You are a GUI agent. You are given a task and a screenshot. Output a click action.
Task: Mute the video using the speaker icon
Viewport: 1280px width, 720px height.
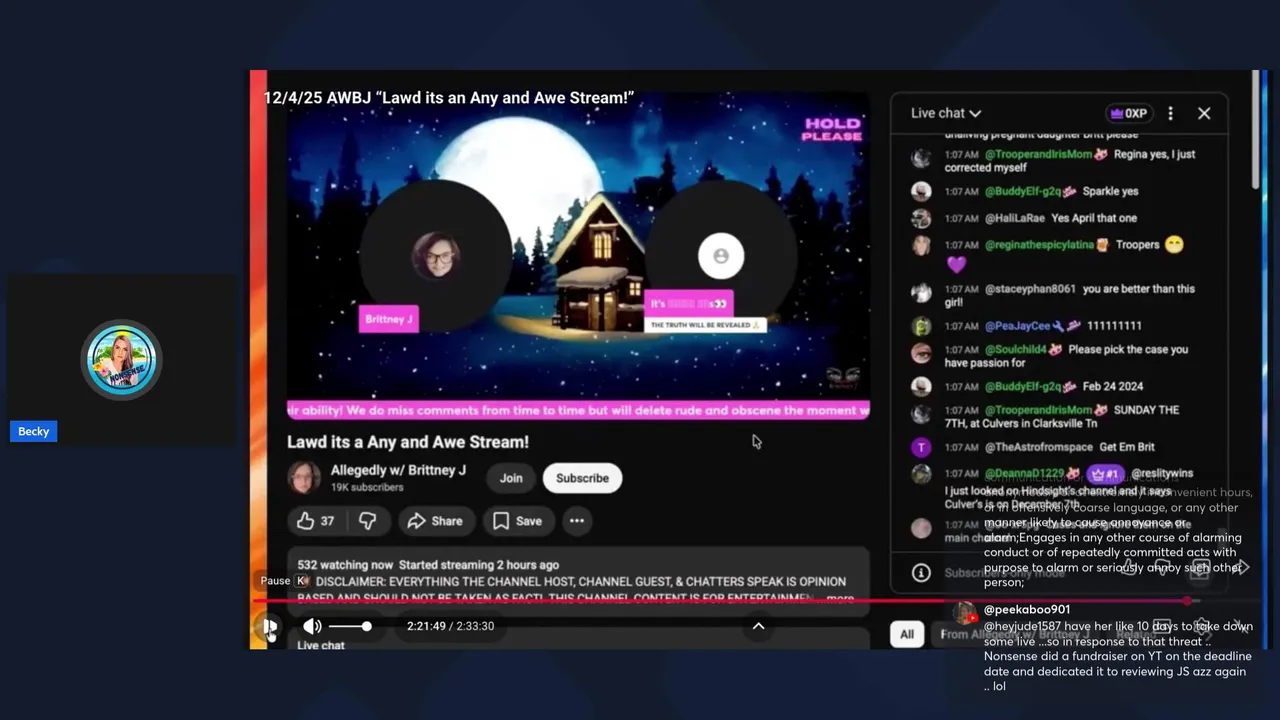click(312, 626)
